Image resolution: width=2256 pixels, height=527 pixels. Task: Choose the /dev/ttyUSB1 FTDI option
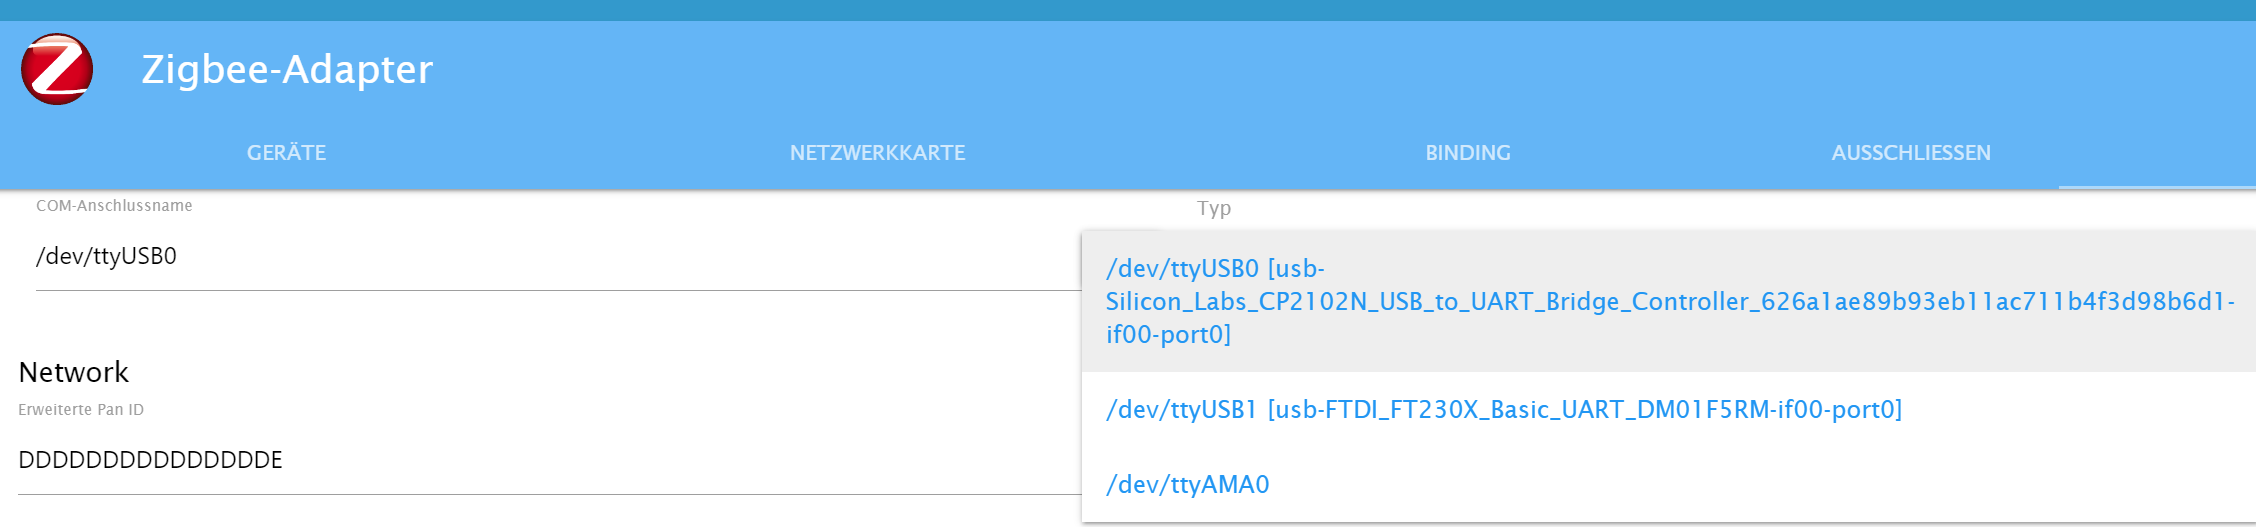(1503, 410)
